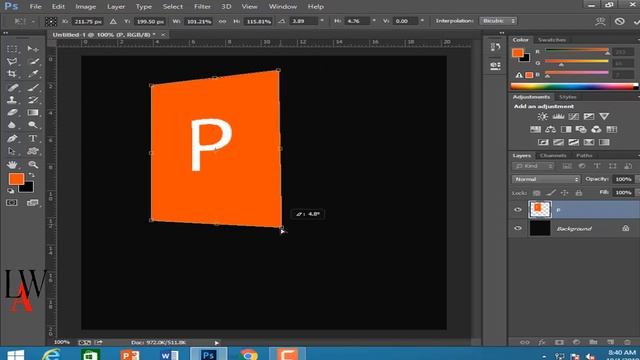640x360 pixels.
Task: Select the Lasso tool
Action: click(12, 62)
